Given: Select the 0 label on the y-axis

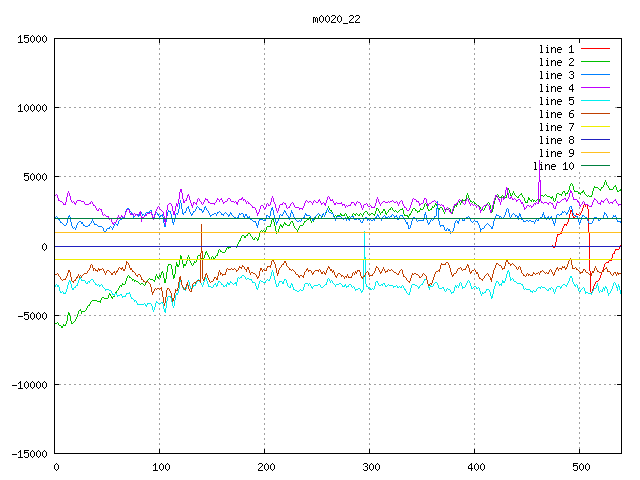Looking at the screenshot, I should (x=45, y=246).
